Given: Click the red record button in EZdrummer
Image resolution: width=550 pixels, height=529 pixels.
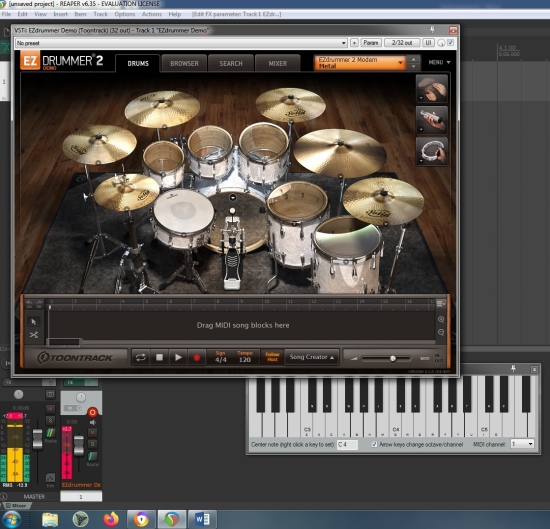Looking at the screenshot, I should coord(197,357).
